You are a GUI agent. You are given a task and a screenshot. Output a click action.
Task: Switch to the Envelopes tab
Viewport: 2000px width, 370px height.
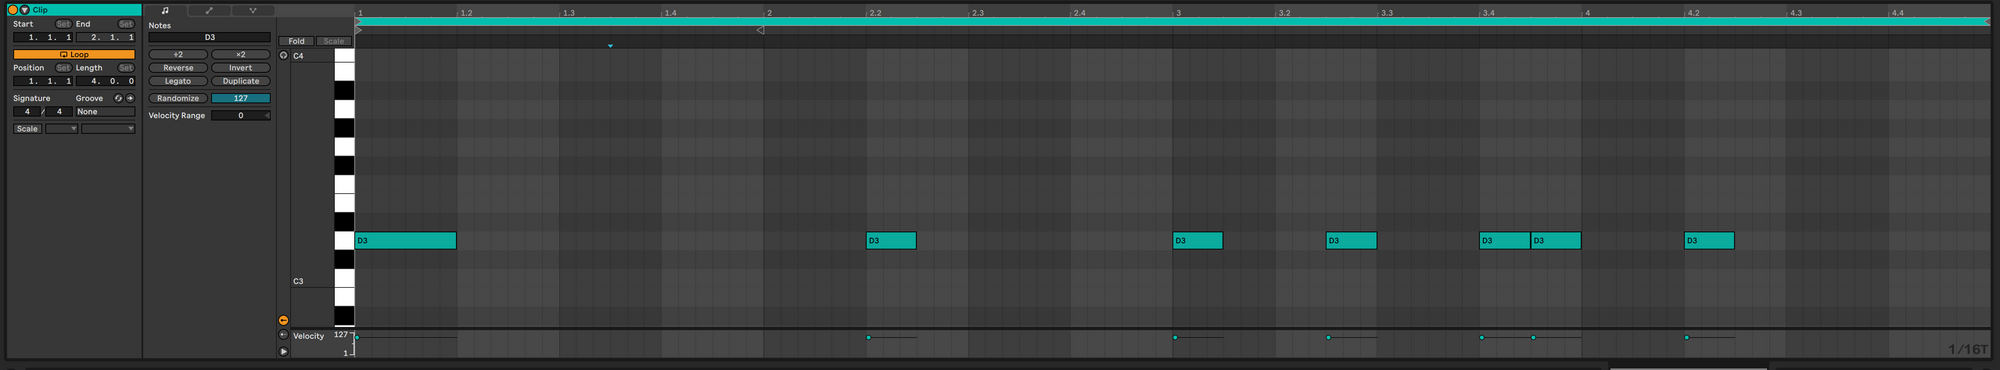point(209,10)
